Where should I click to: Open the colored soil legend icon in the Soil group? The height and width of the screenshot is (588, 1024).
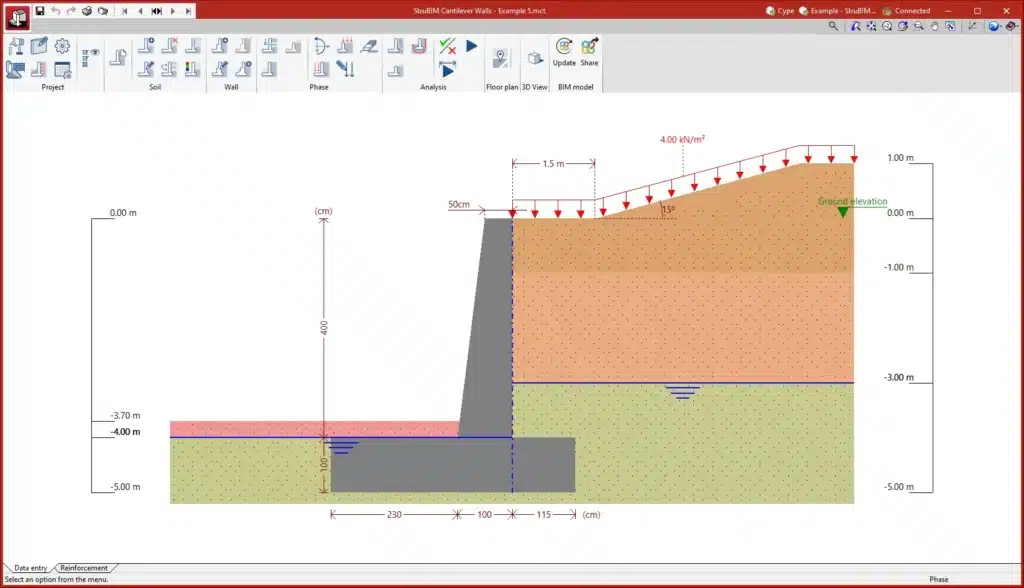(192, 69)
